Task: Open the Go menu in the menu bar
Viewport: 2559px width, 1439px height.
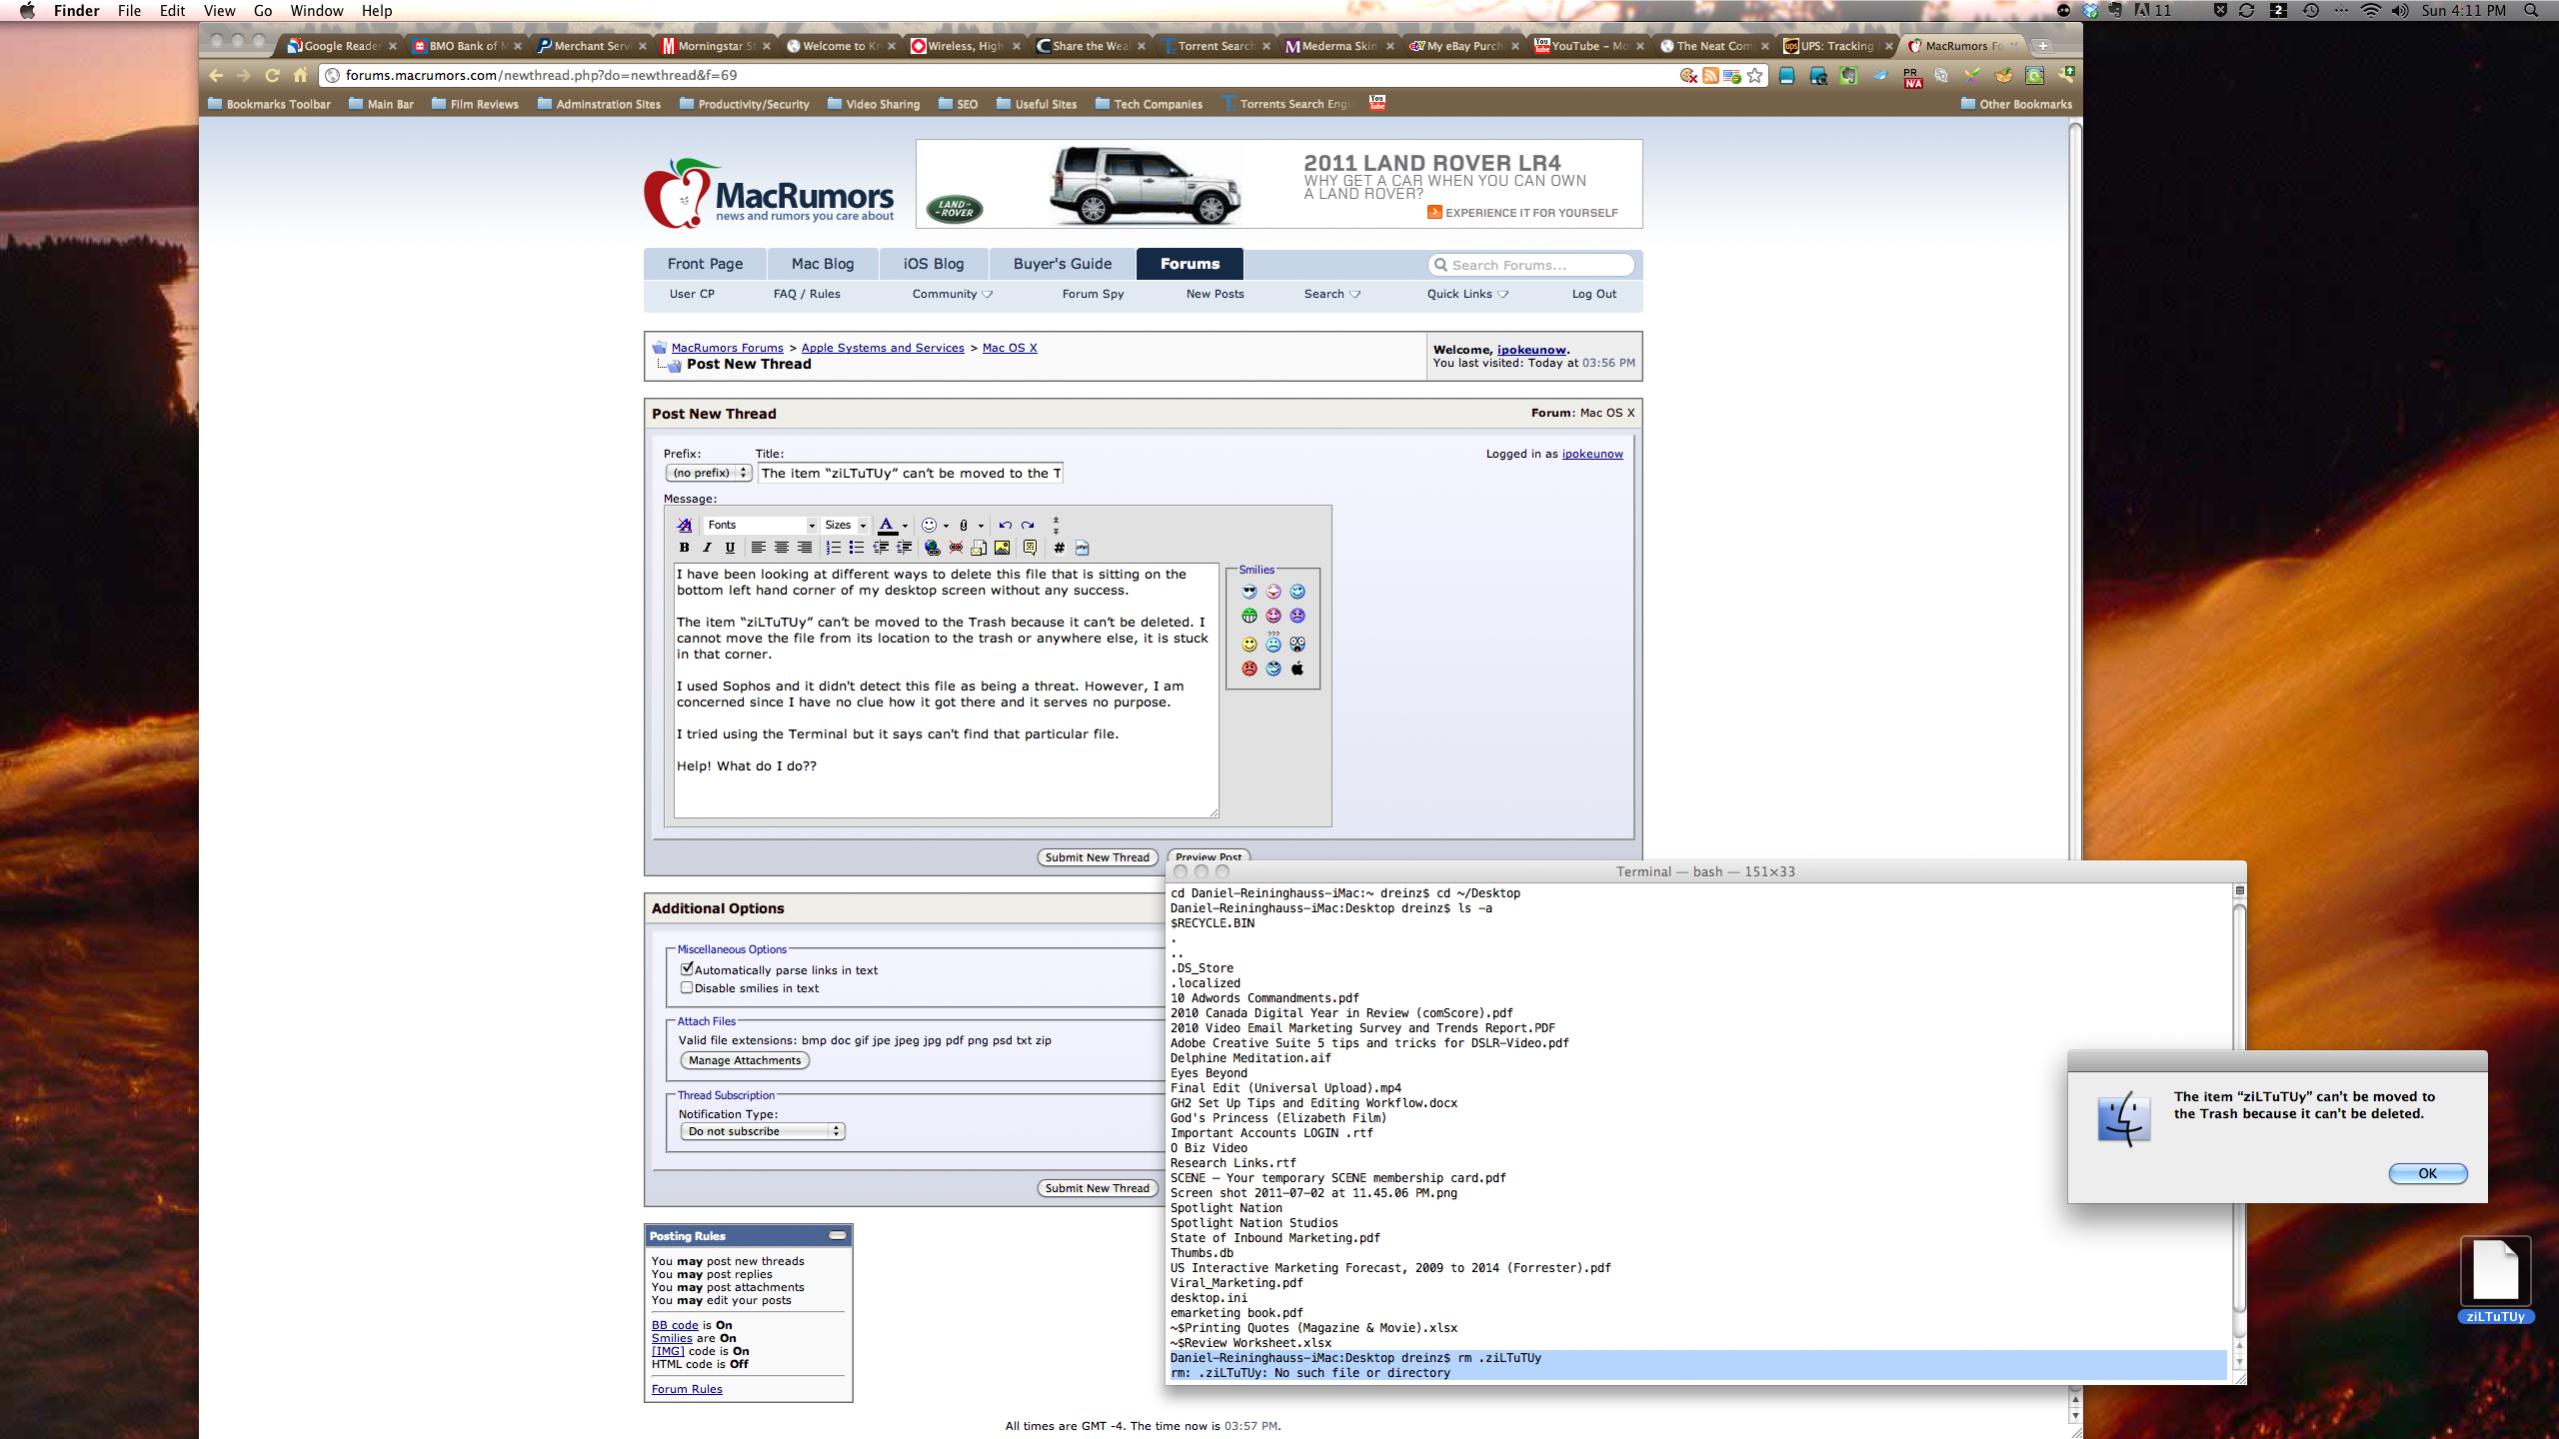Action: click(263, 10)
